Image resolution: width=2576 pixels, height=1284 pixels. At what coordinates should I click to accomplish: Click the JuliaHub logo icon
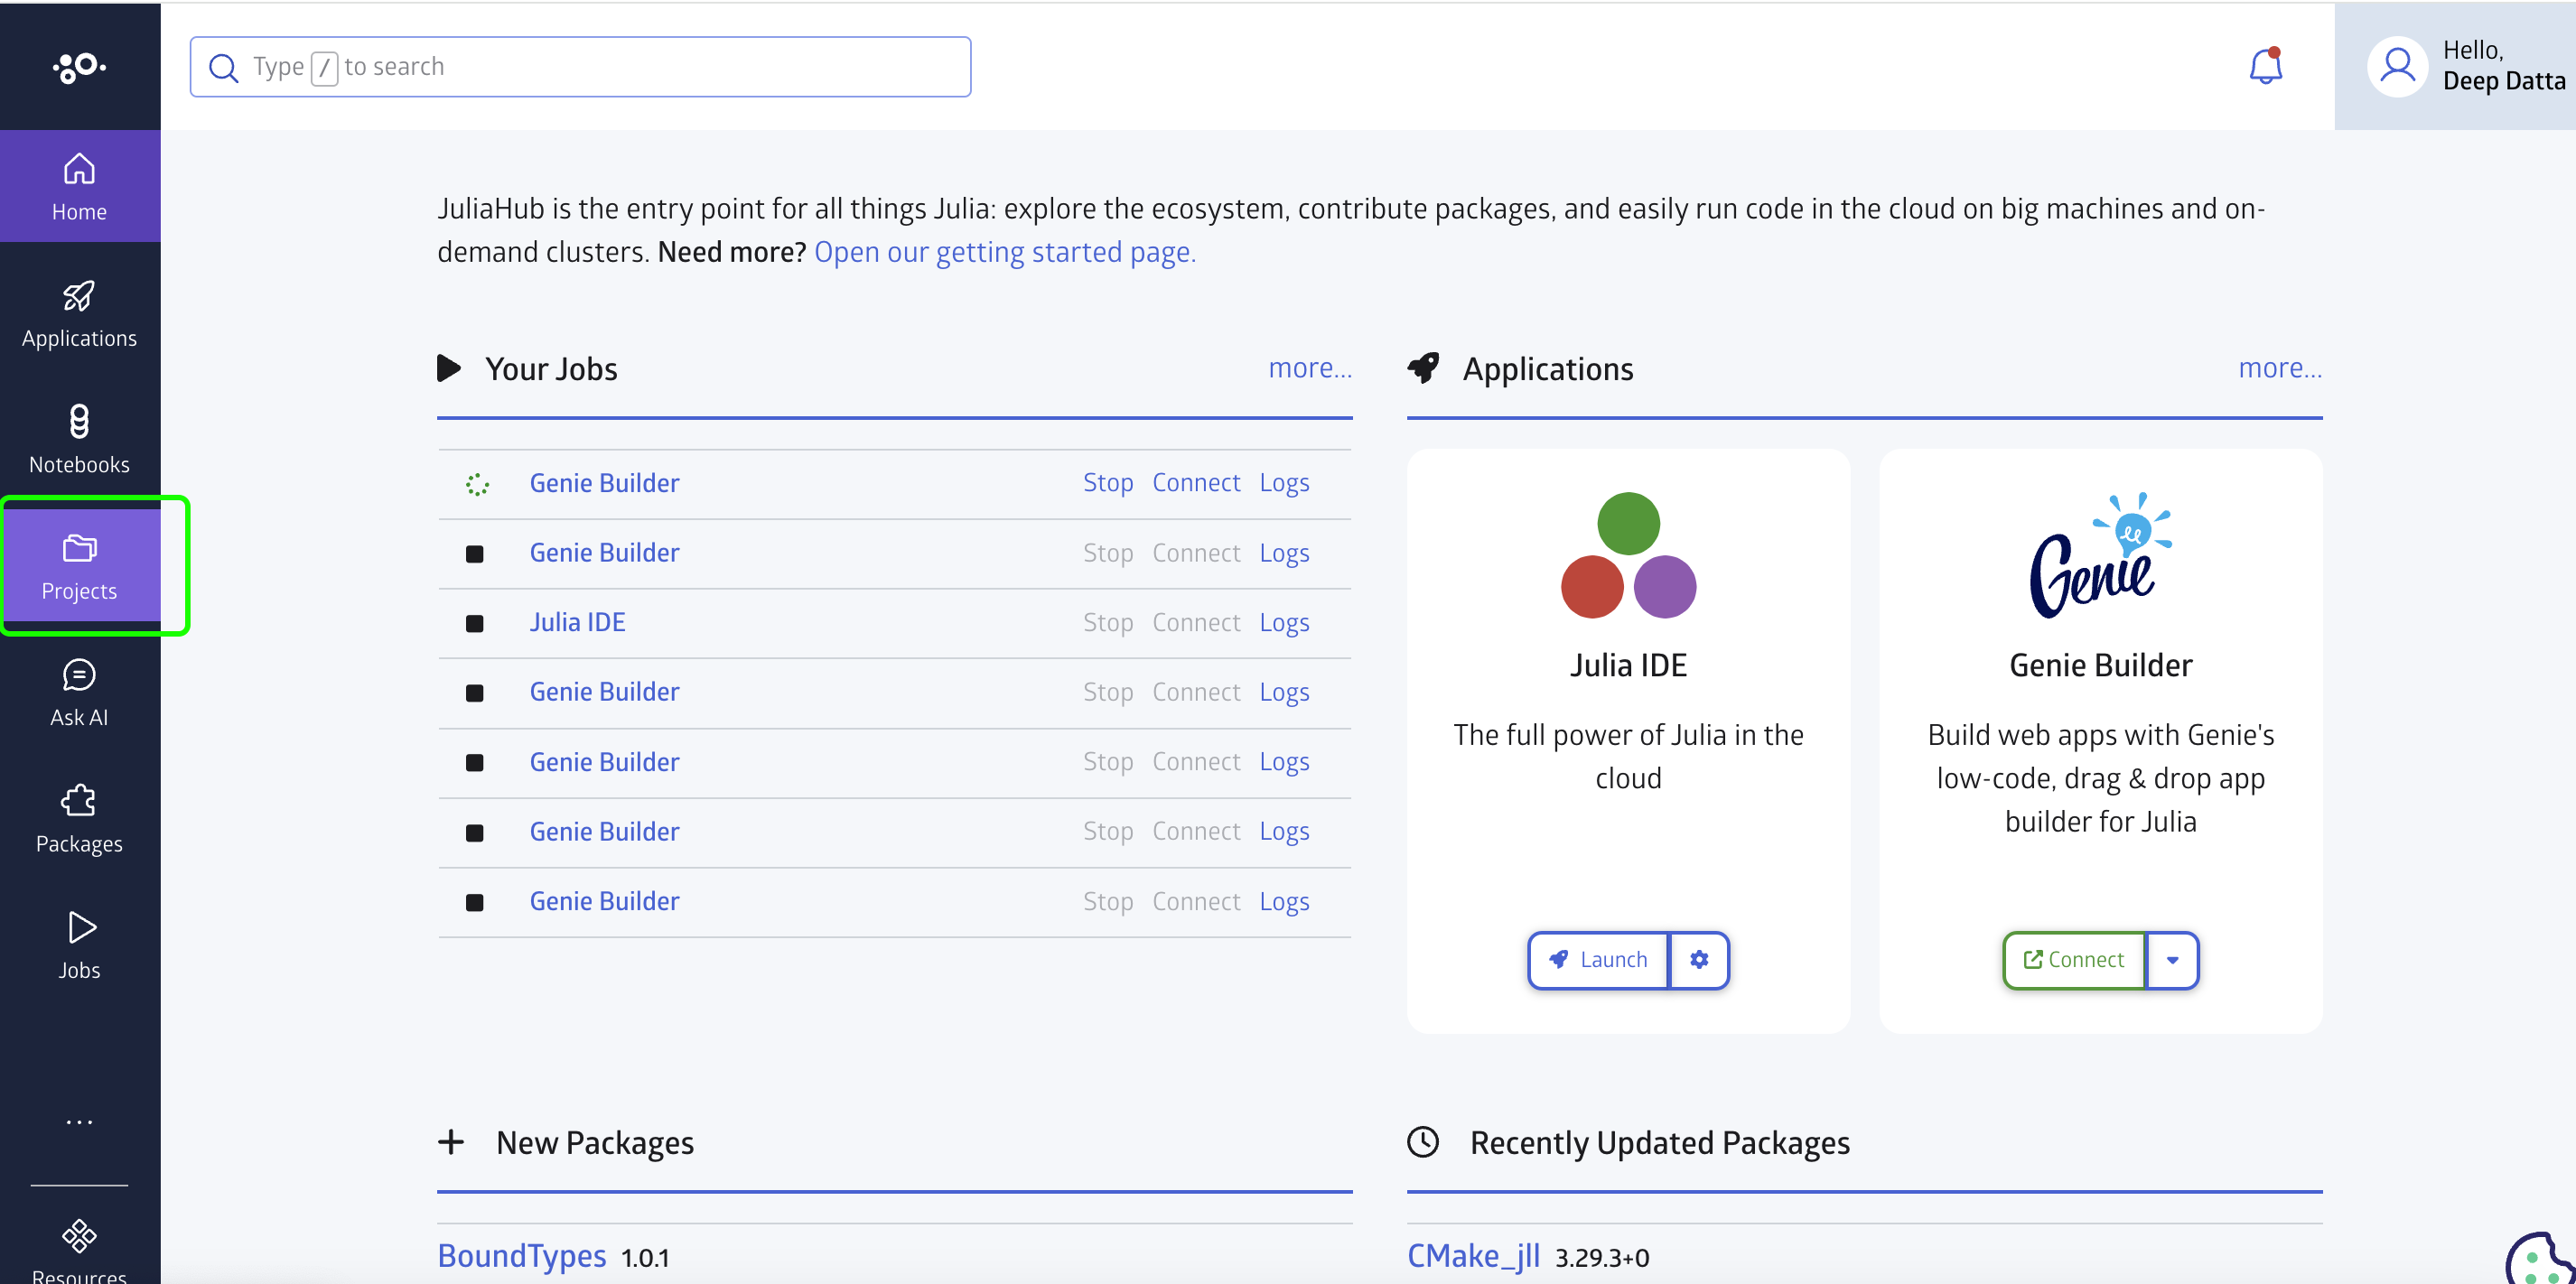click(79, 67)
